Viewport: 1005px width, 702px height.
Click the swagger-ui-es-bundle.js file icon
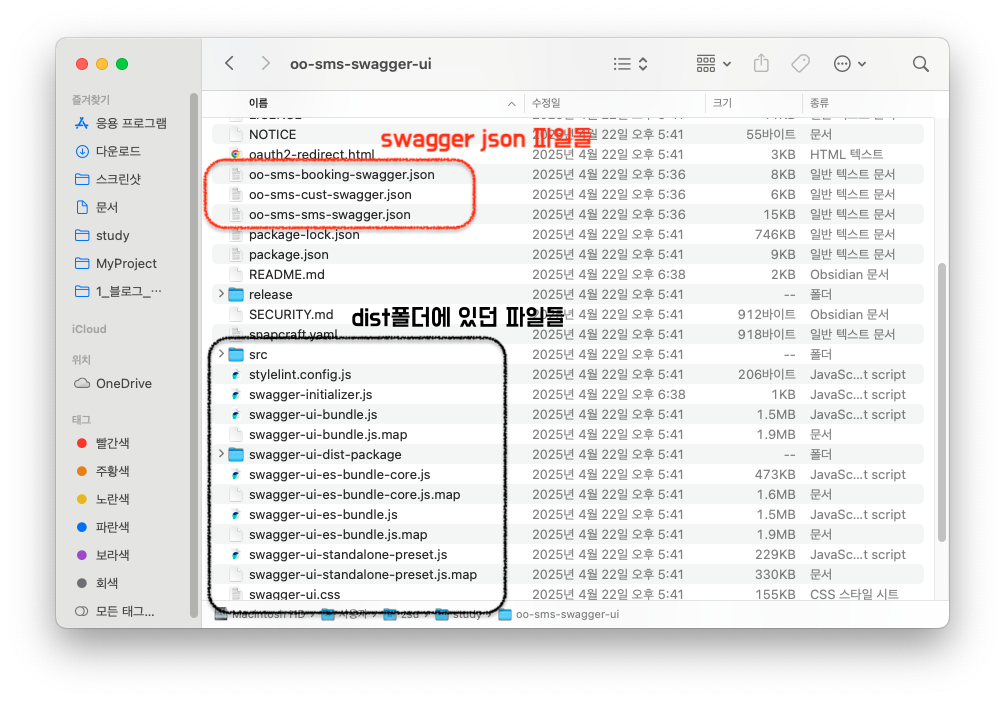point(236,514)
